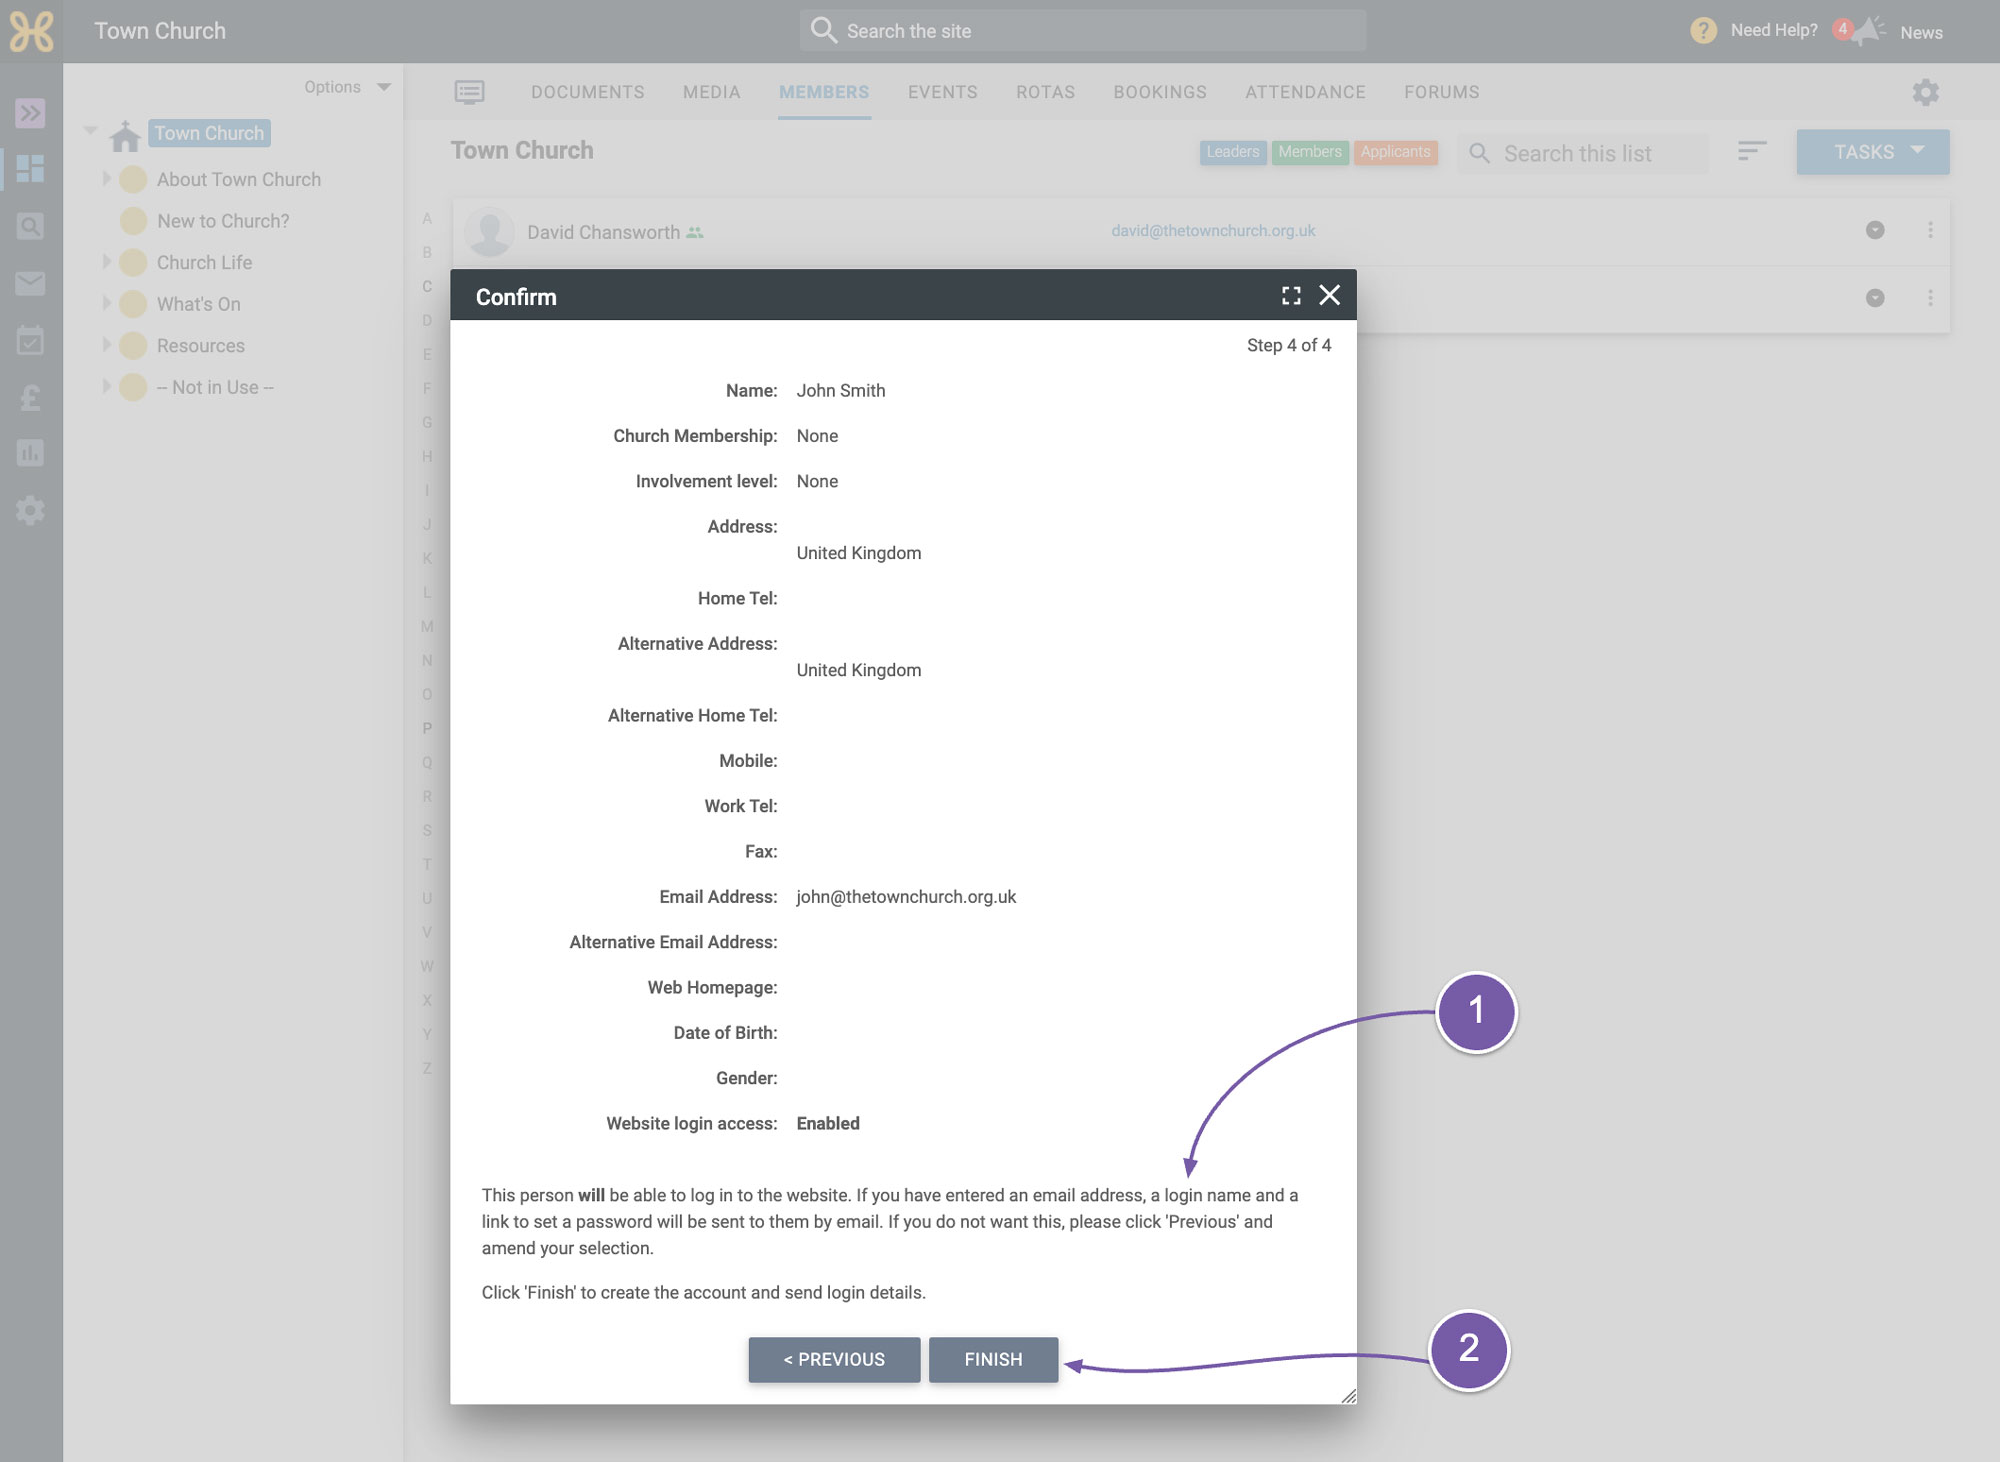Jump to letter P in alphabet index
The width and height of the screenshot is (2000, 1462).
coord(427,728)
